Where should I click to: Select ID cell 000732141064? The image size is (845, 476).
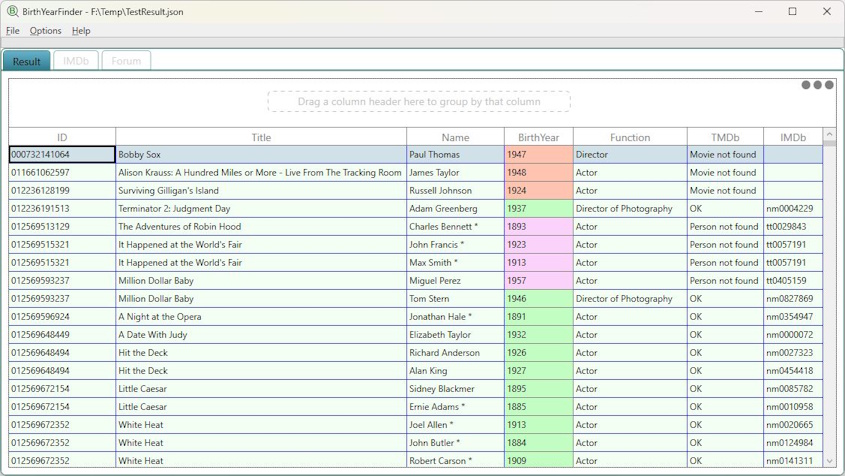62,155
